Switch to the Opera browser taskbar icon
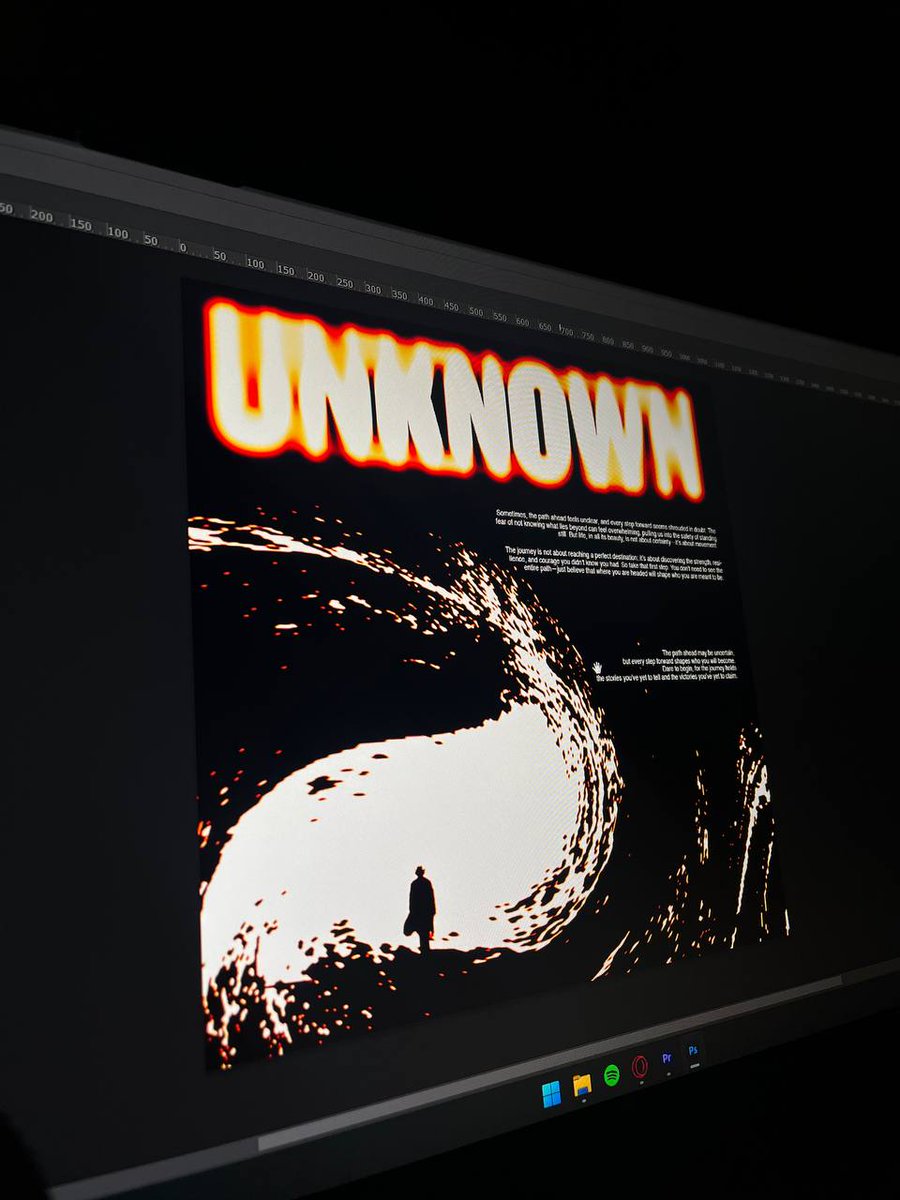The width and height of the screenshot is (900, 1200). tap(640, 1066)
